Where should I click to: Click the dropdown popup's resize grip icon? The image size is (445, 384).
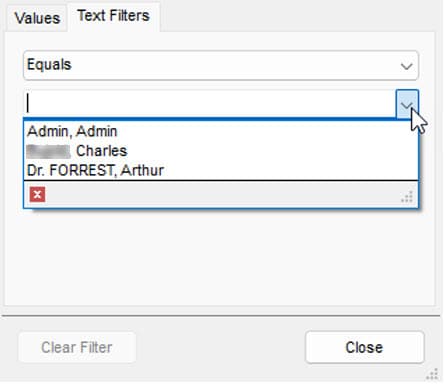(x=407, y=197)
